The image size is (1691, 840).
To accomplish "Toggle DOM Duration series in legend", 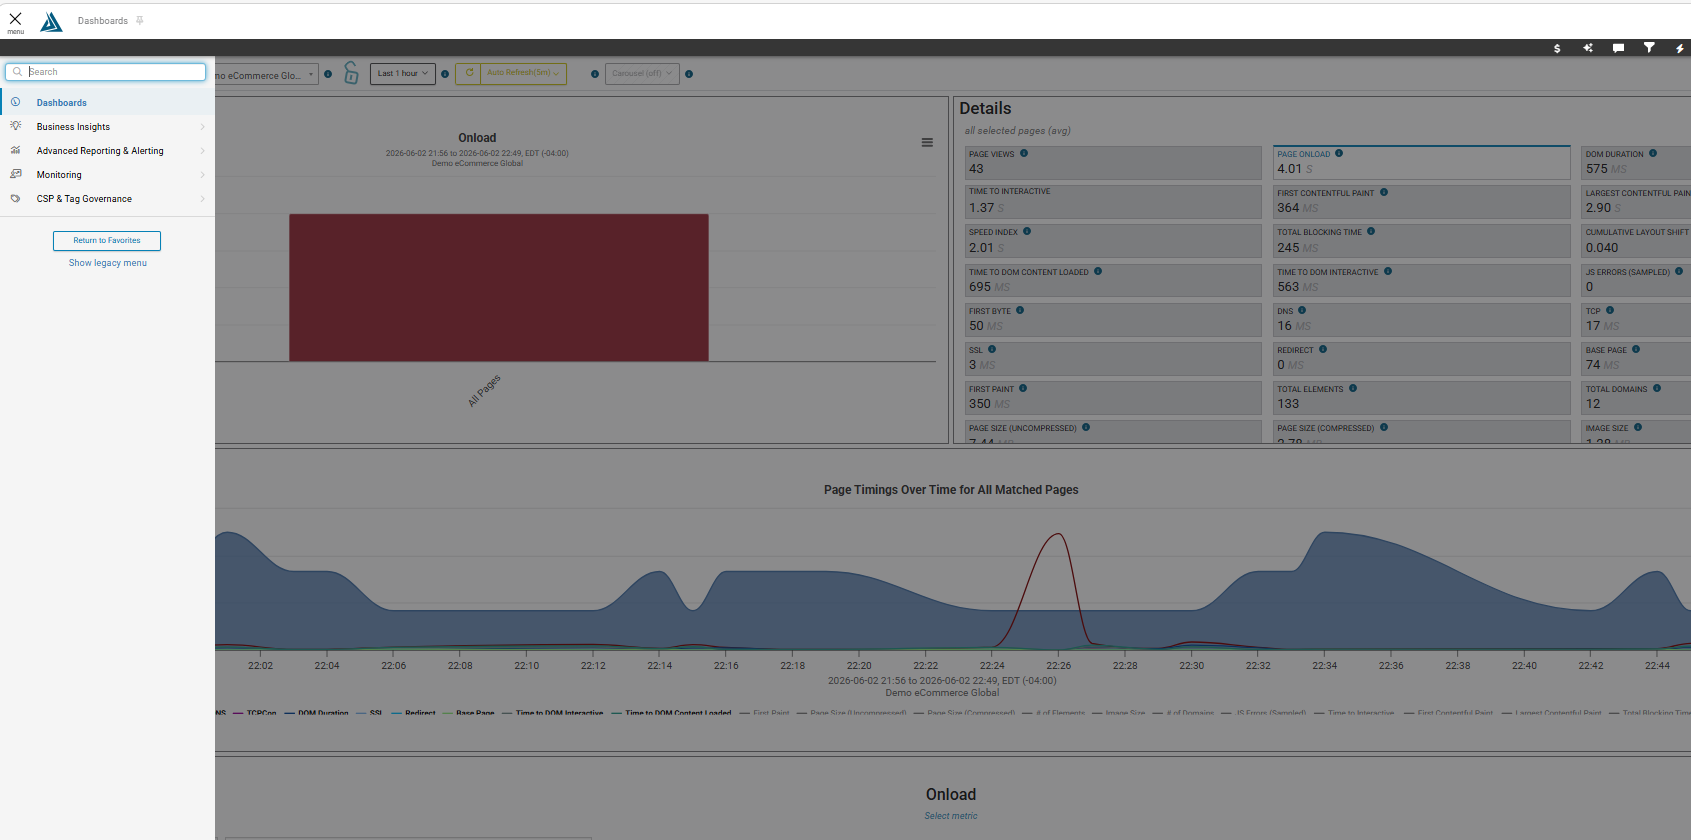I will click(x=317, y=713).
